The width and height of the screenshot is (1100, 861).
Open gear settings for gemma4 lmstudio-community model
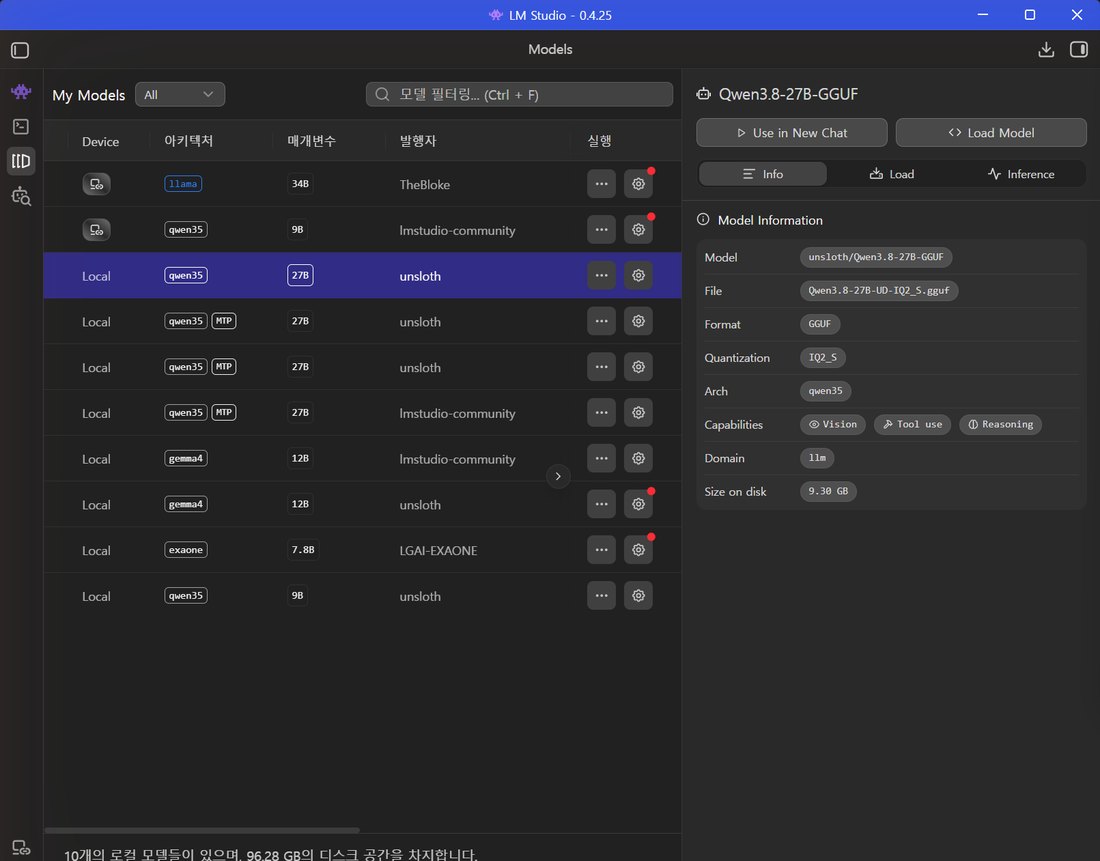pos(638,458)
